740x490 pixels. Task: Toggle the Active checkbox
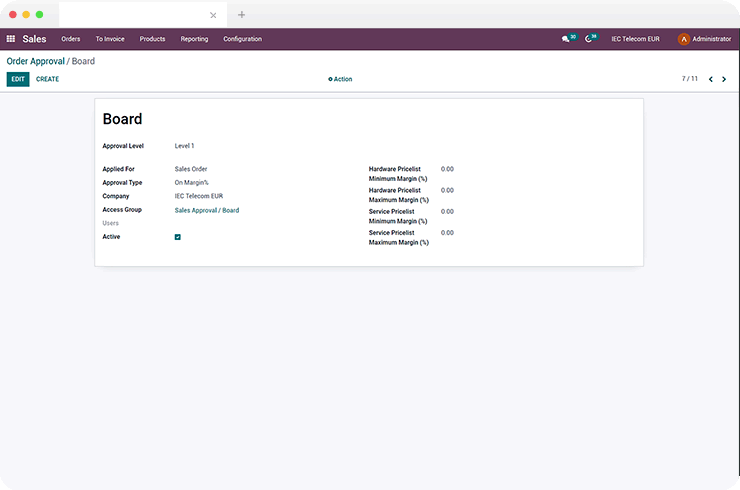(x=177, y=237)
